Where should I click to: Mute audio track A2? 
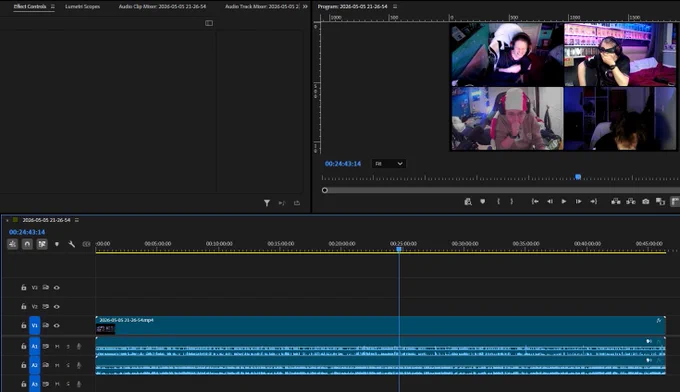tap(57, 365)
